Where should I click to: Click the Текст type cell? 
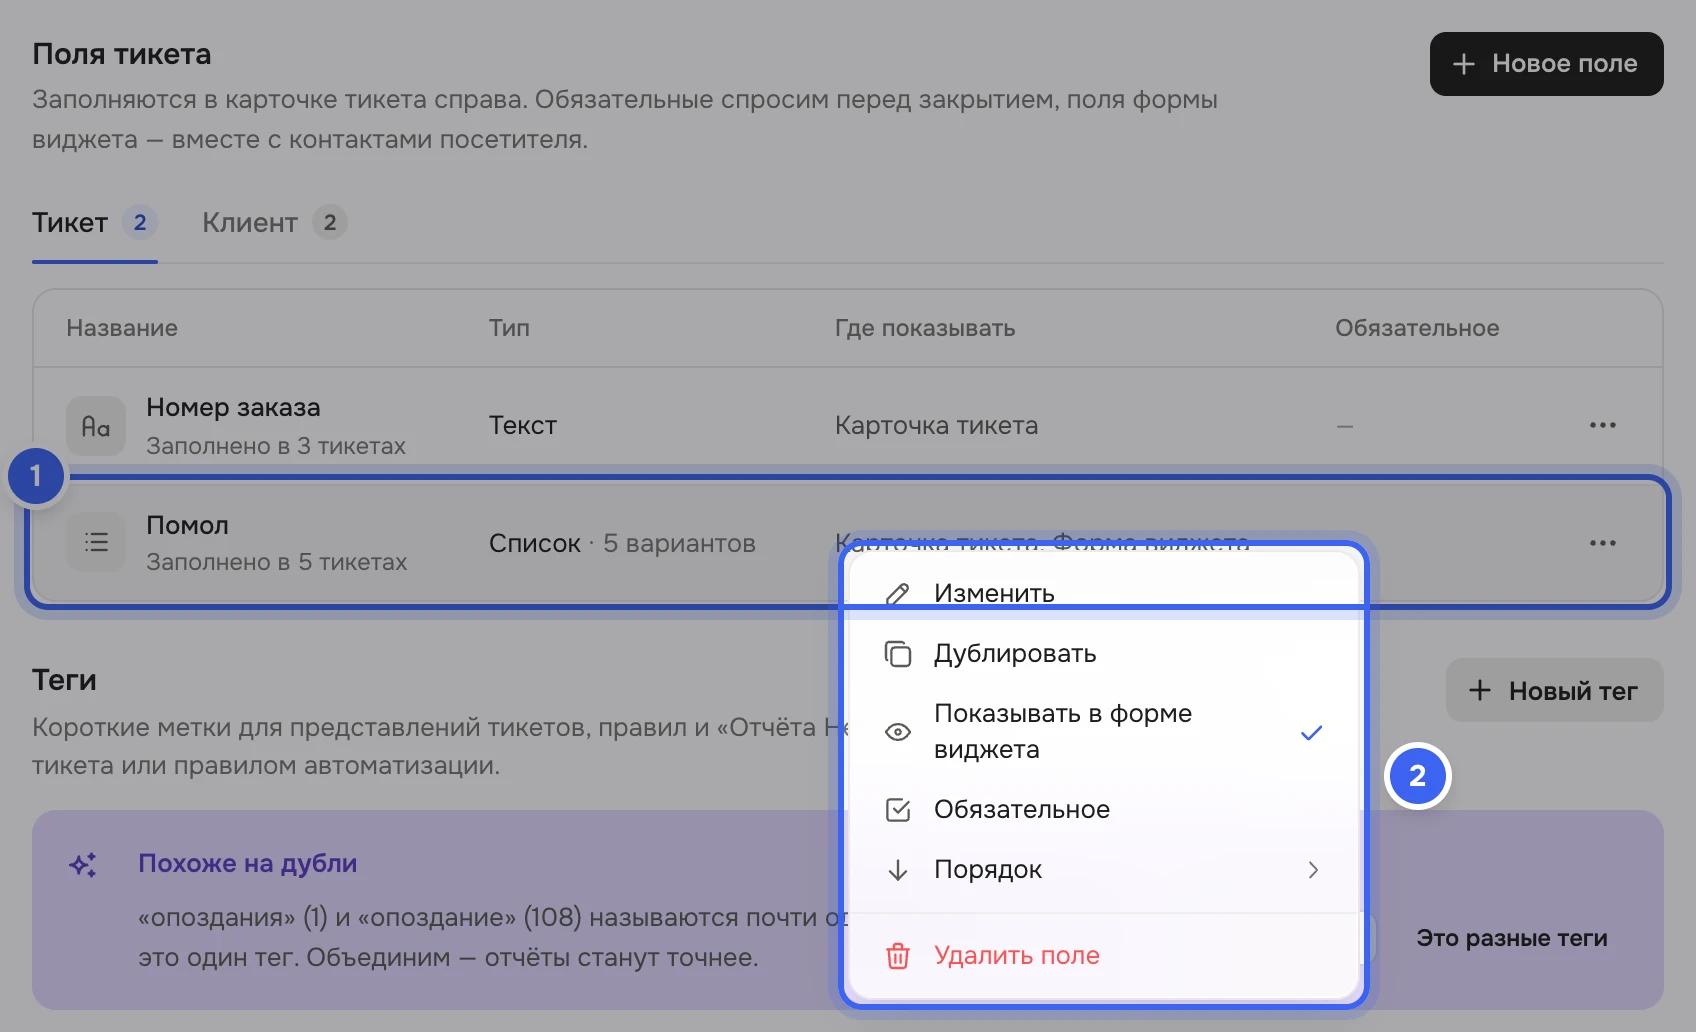click(x=523, y=425)
